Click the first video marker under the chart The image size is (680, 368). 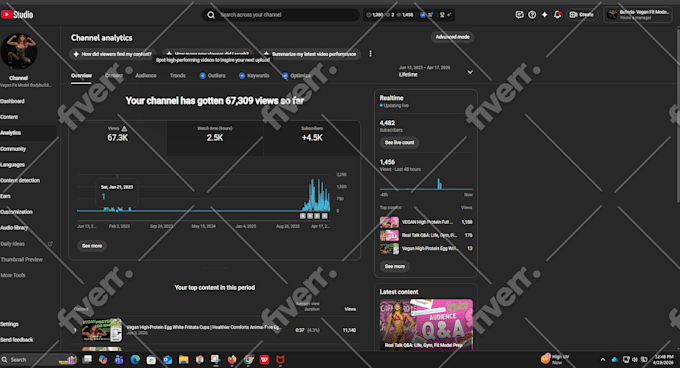click(303, 216)
